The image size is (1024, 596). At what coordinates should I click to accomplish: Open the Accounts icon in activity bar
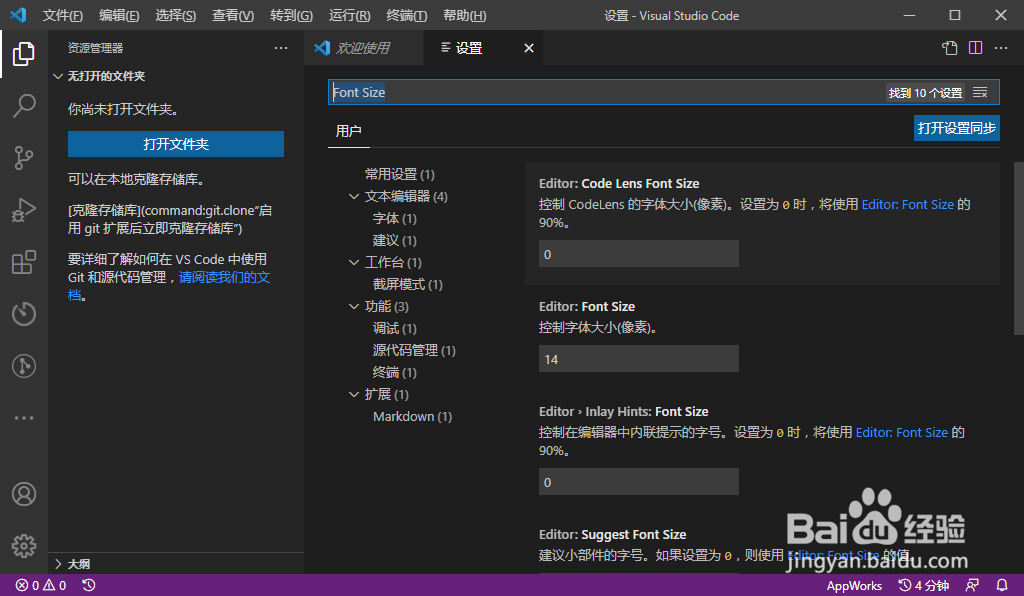(24, 494)
